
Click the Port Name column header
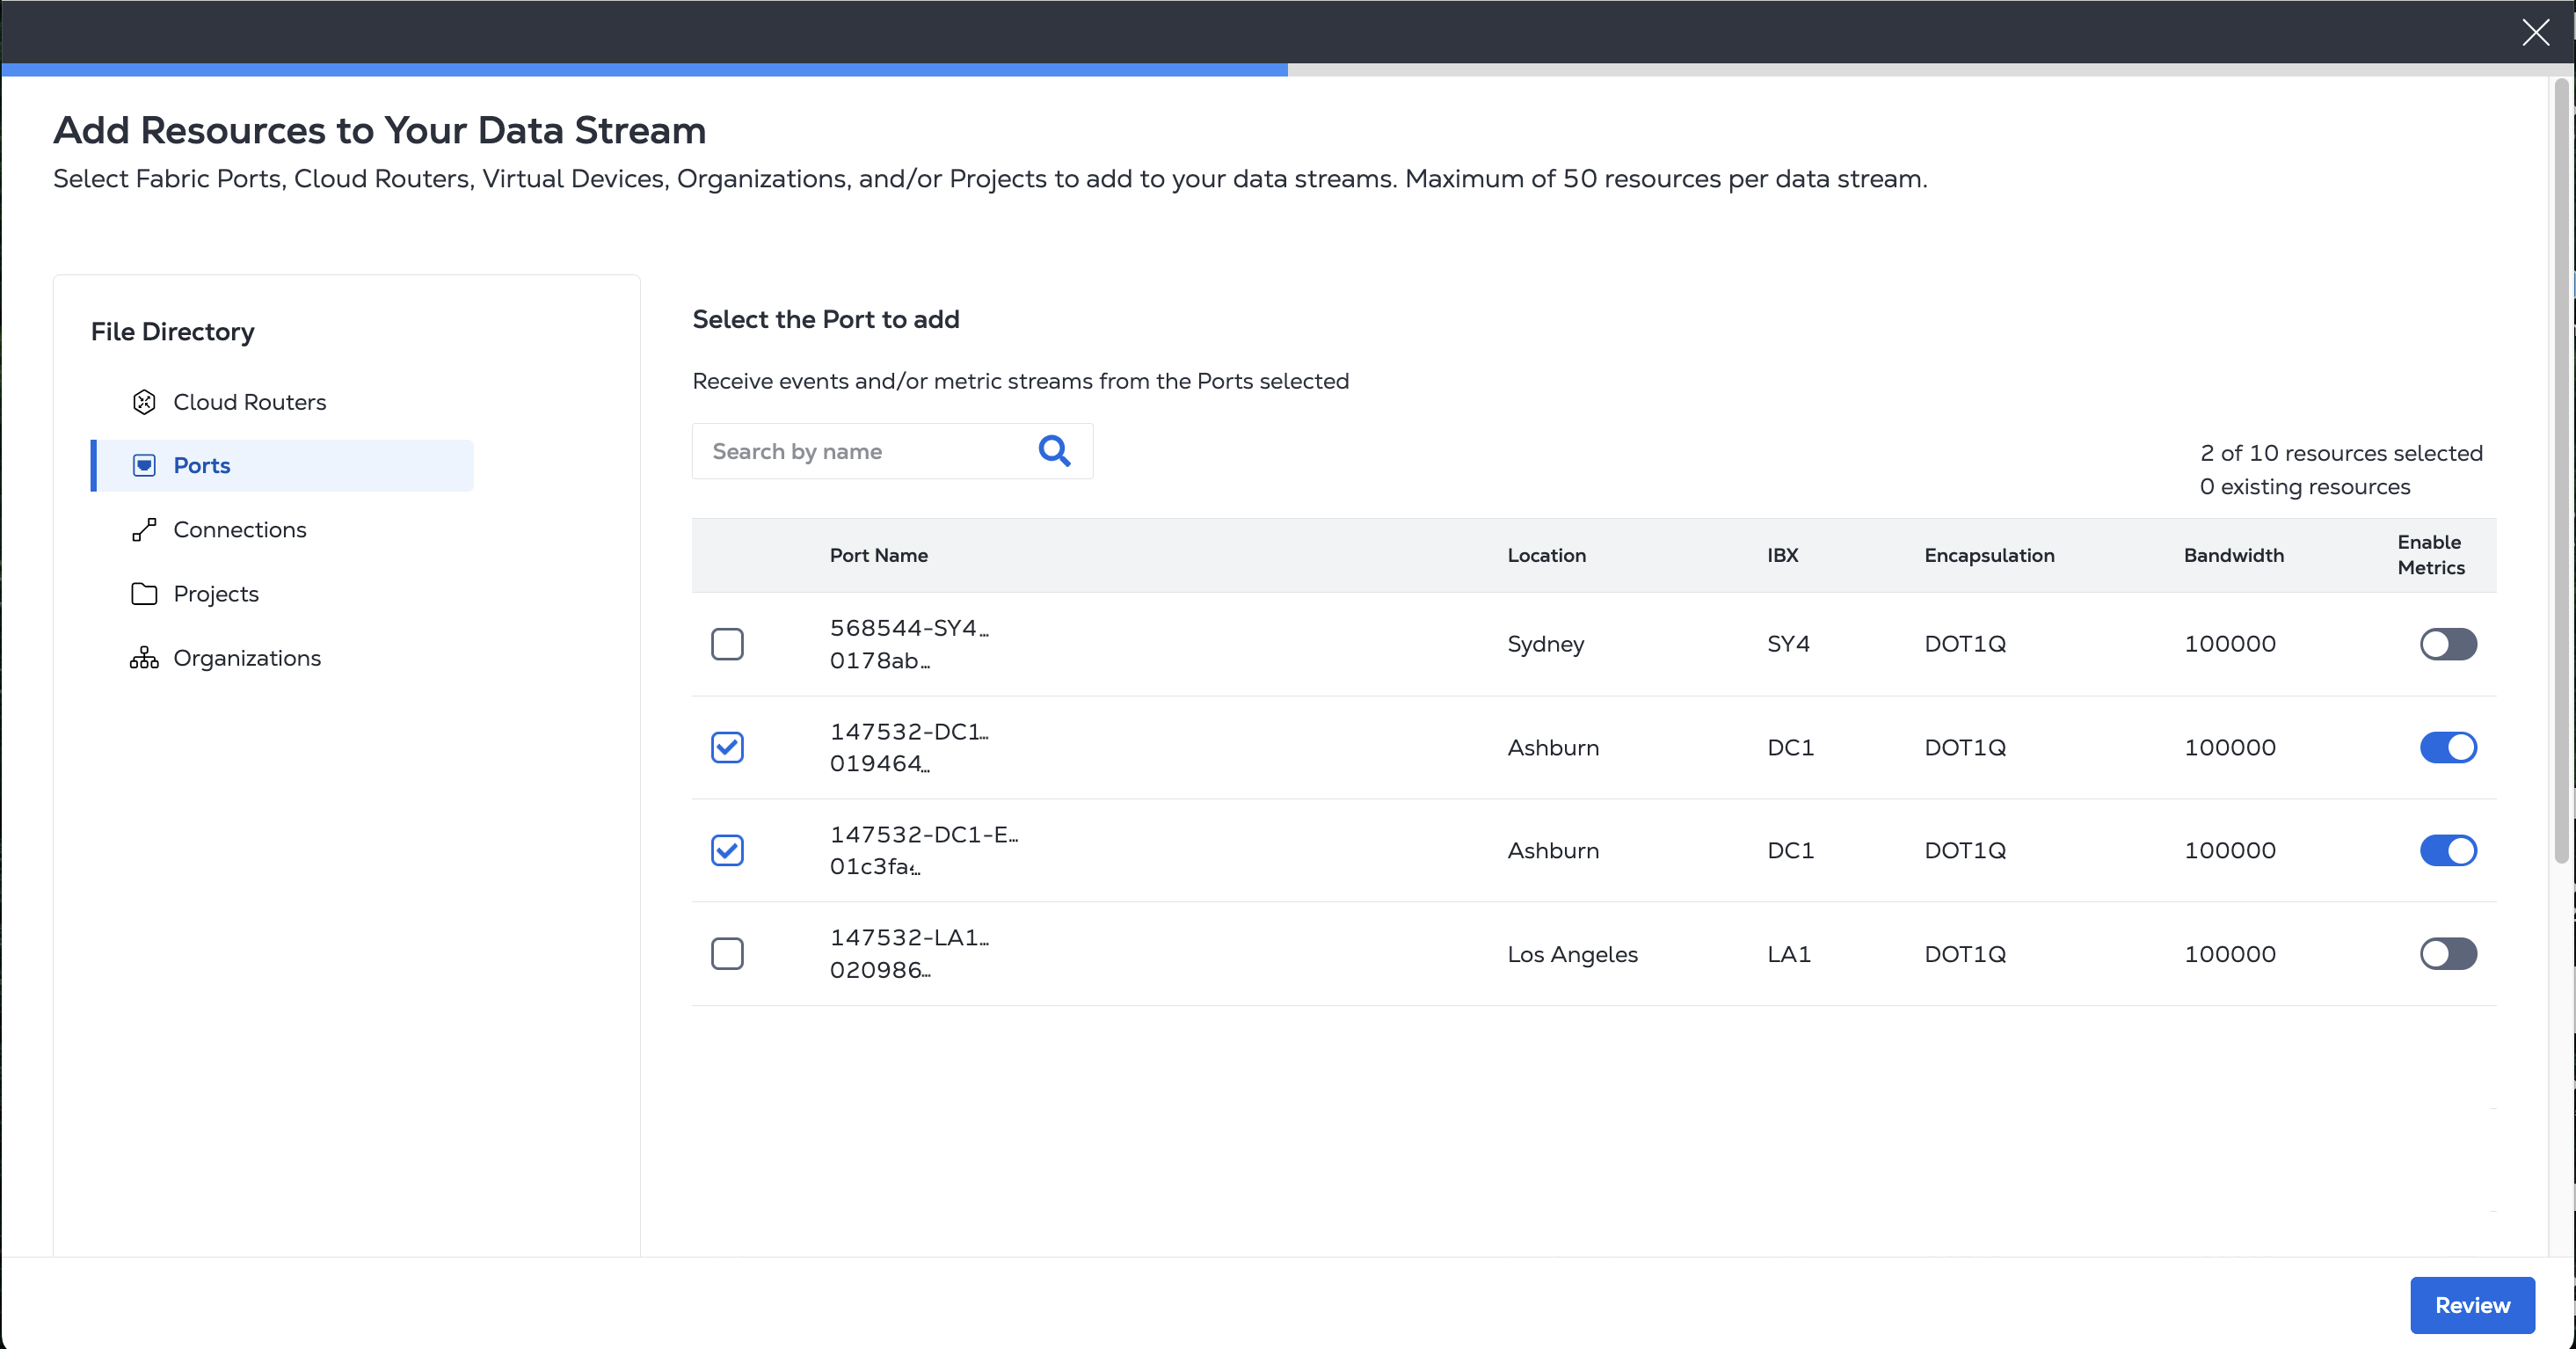[878, 555]
